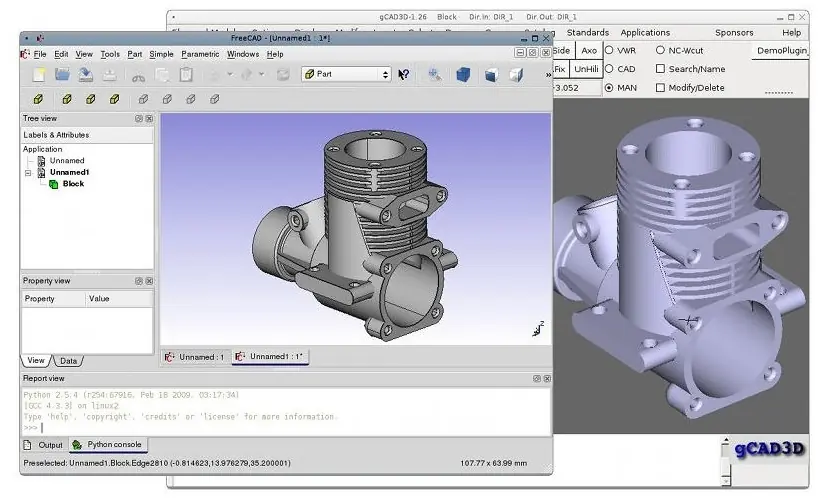Click the Copy icon in FreeCAD toolbar
This screenshot has height=500, width=830.
pos(162,75)
